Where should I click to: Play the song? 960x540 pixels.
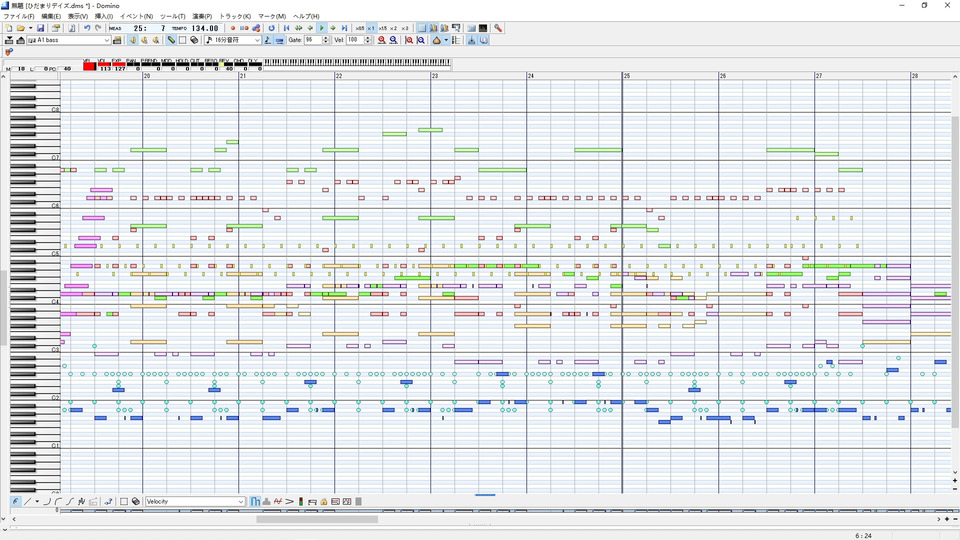[x=321, y=28]
